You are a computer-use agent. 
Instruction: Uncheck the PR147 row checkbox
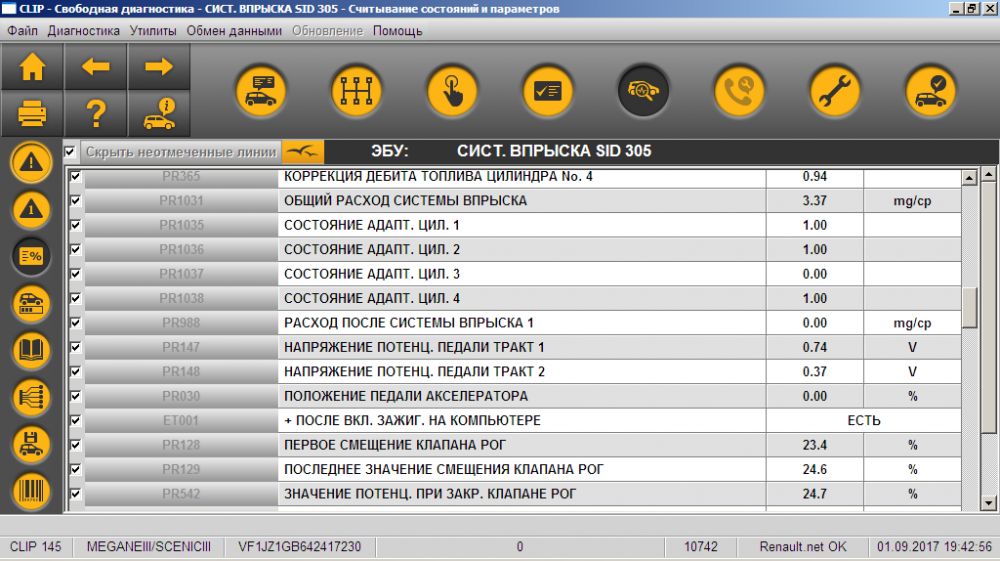pos(75,347)
